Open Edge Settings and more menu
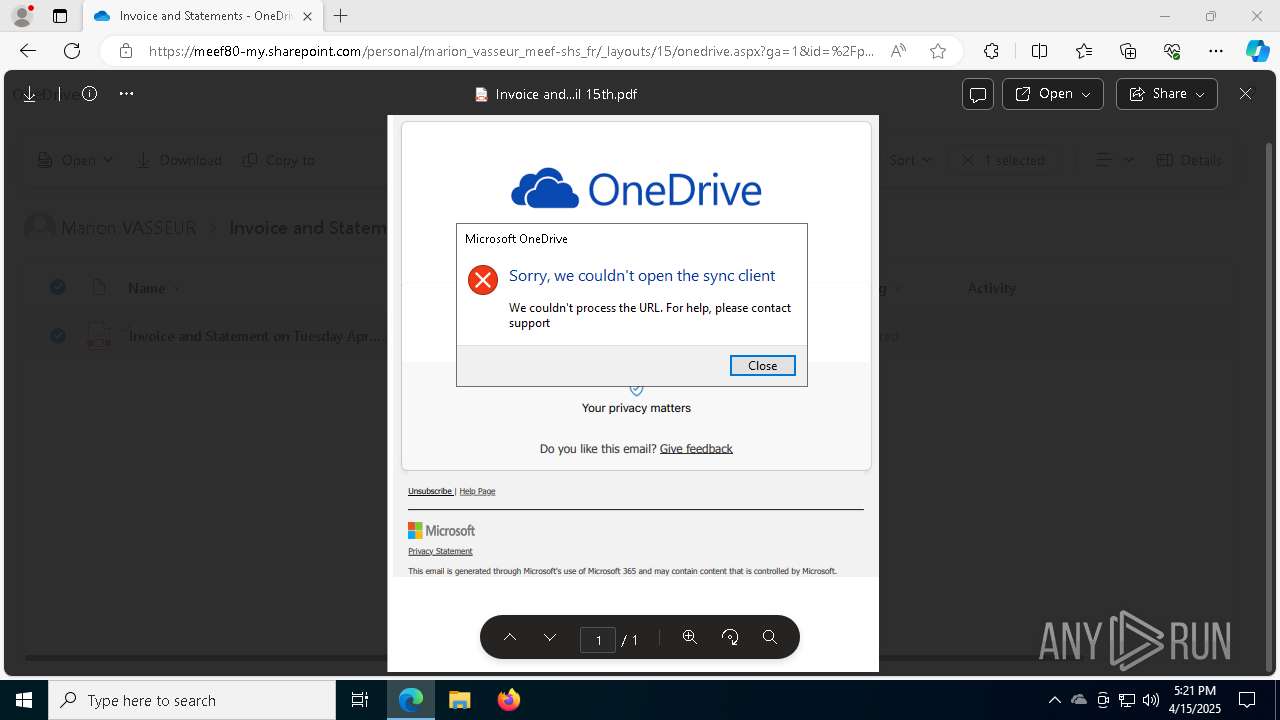Image resolution: width=1280 pixels, height=720 pixels. [x=1216, y=51]
